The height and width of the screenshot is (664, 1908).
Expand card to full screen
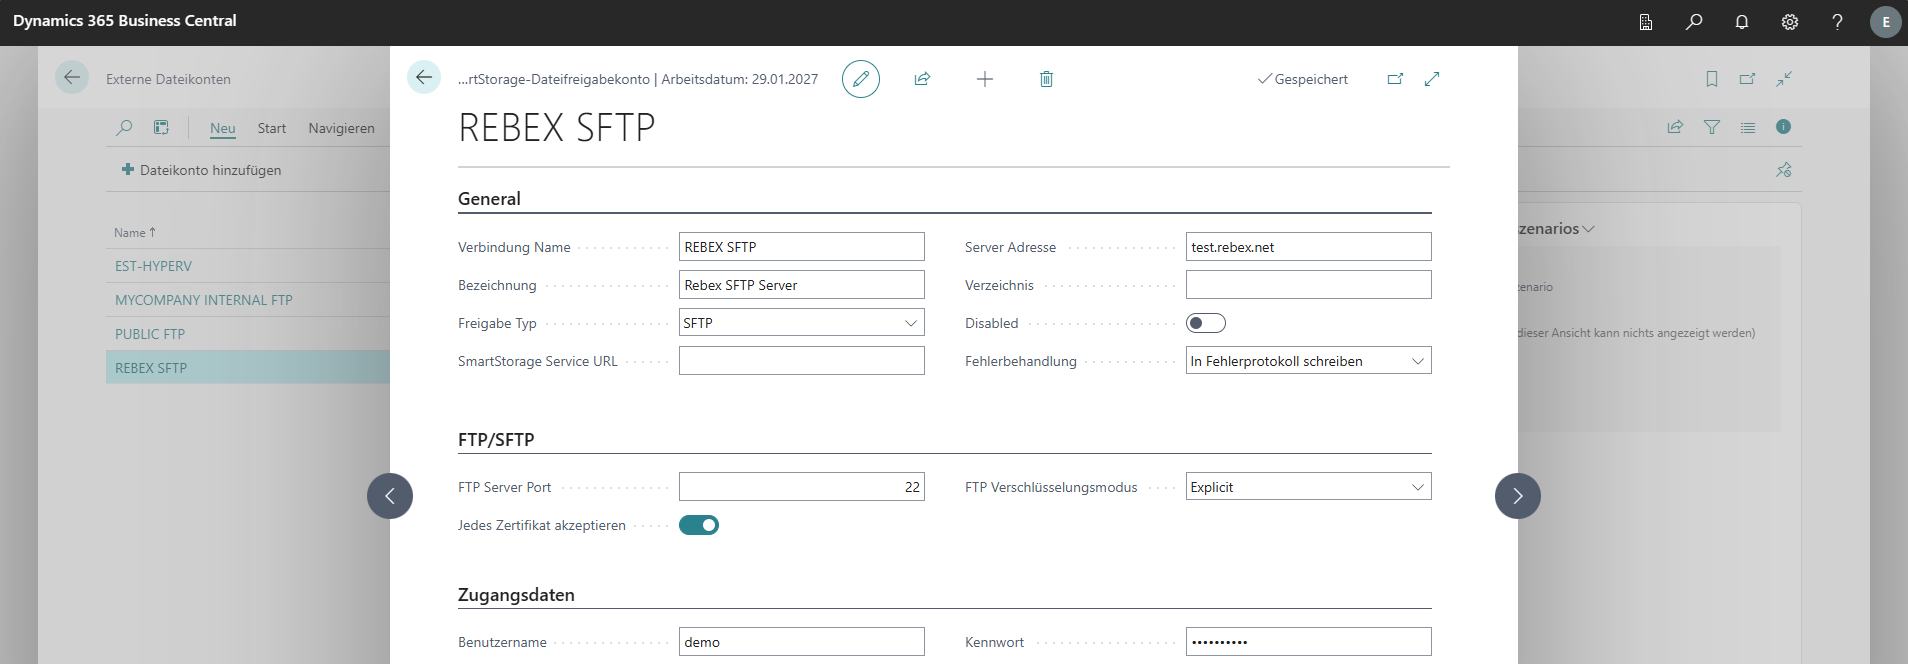coord(1432,79)
